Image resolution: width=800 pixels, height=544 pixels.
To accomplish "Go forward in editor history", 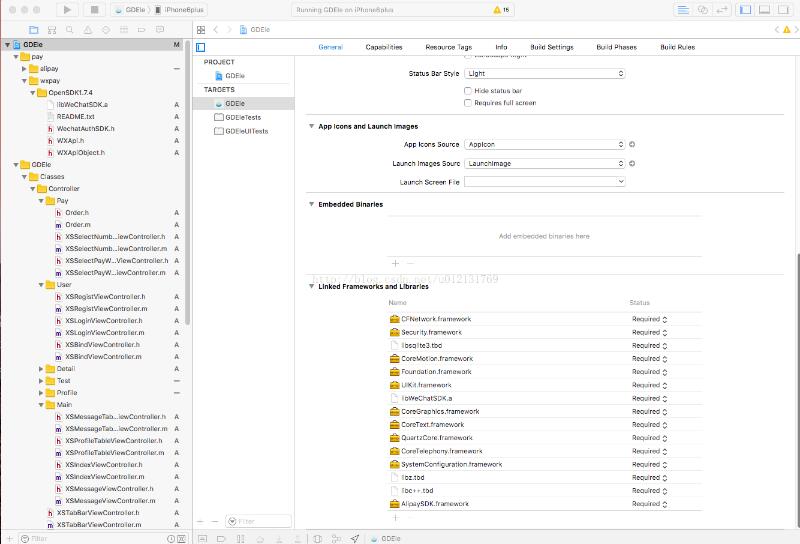I will click(x=229, y=30).
